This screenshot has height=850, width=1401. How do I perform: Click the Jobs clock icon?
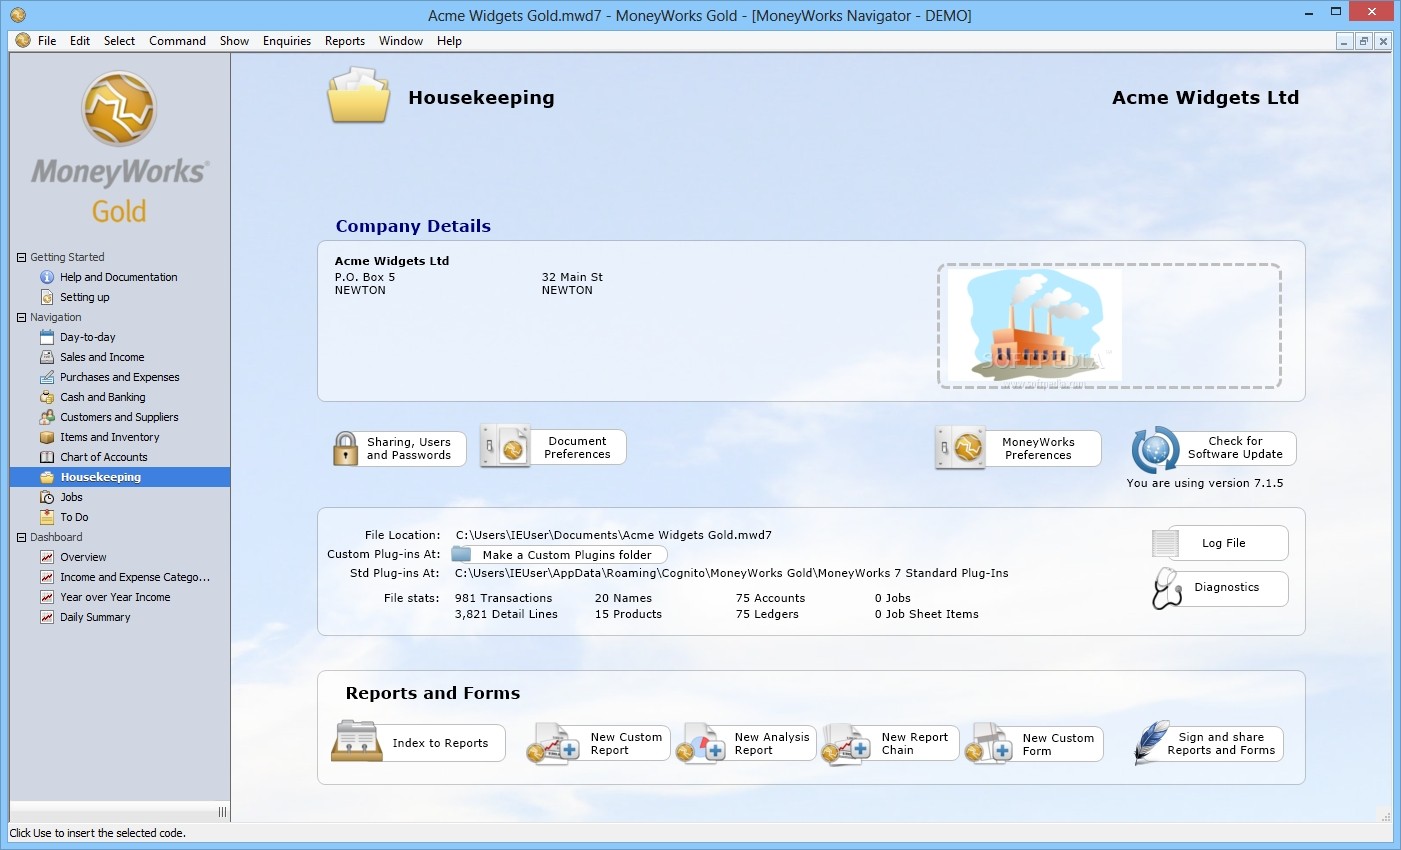point(47,497)
